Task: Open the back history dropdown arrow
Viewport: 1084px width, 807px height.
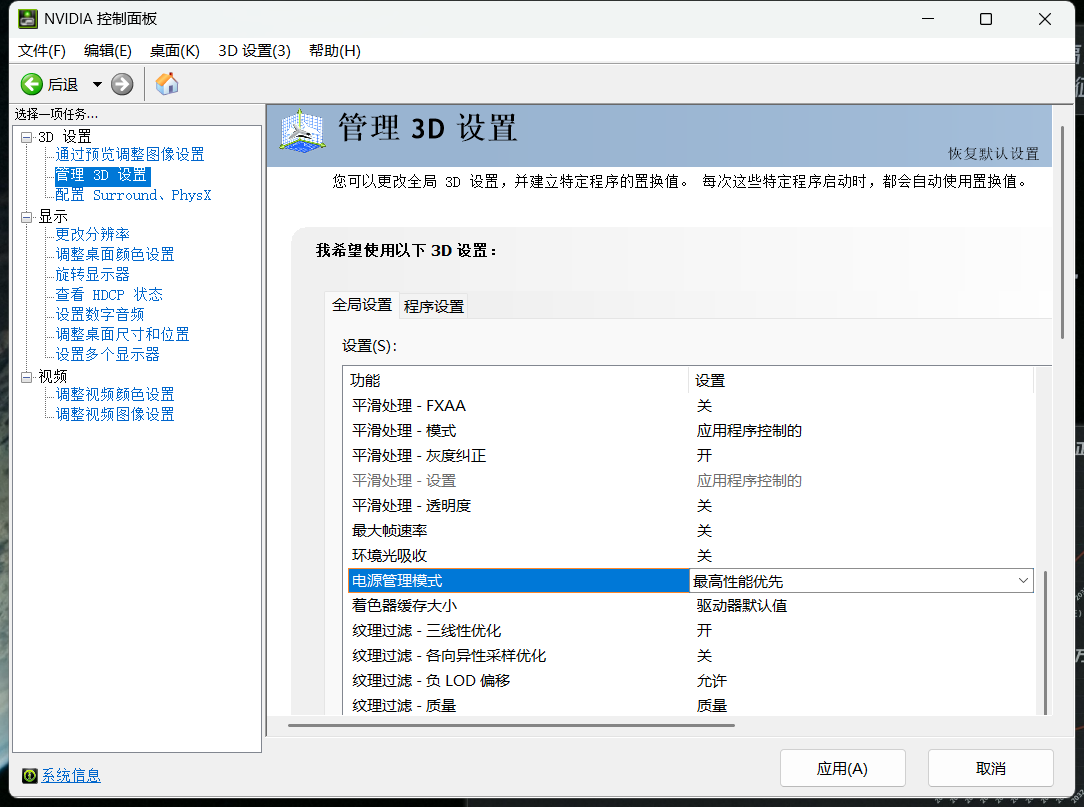Action: click(97, 84)
